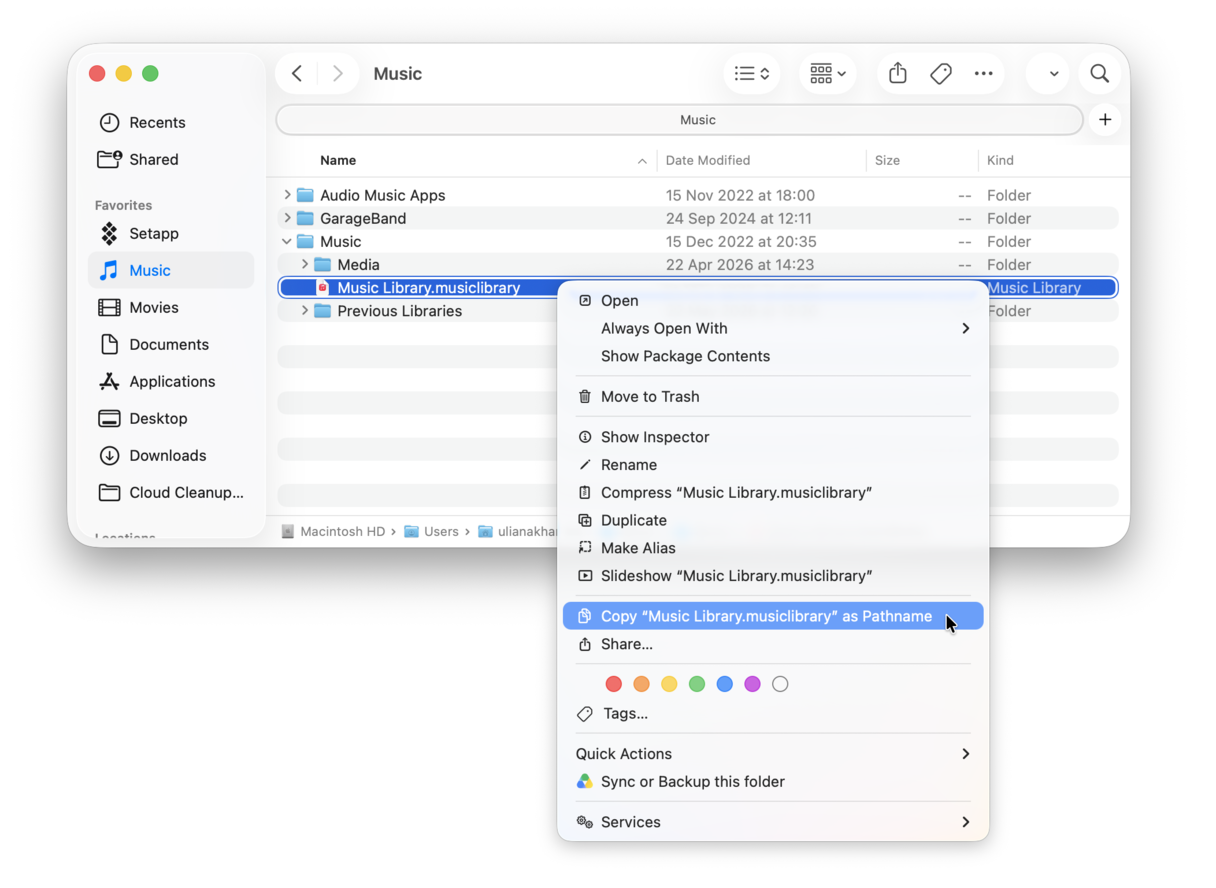Clear tag with the empty circle
The image size is (1216, 888).
(x=780, y=684)
